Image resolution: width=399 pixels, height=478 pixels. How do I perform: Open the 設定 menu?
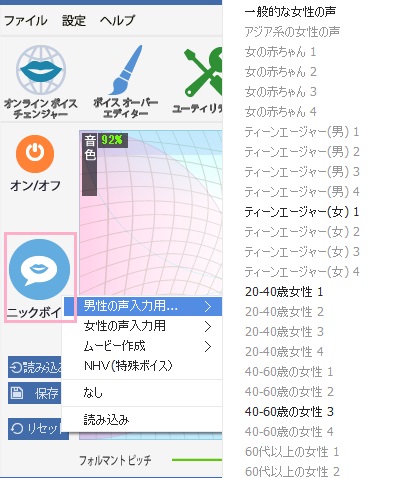tap(74, 21)
